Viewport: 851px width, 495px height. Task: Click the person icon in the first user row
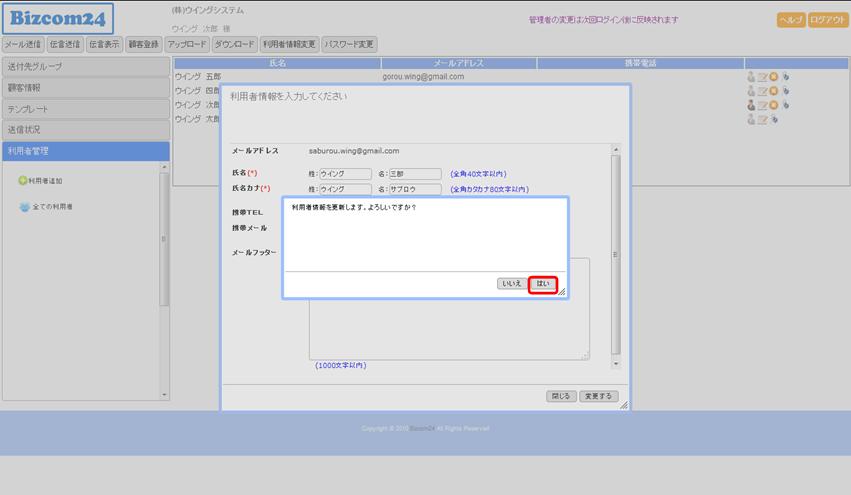(750, 77)
